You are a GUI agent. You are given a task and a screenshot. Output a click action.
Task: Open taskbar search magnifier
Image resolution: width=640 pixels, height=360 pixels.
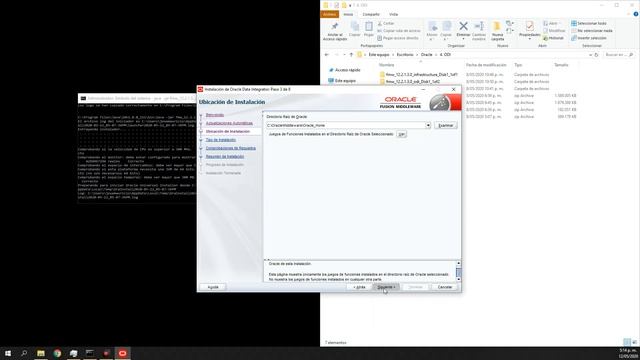[24, 353]
